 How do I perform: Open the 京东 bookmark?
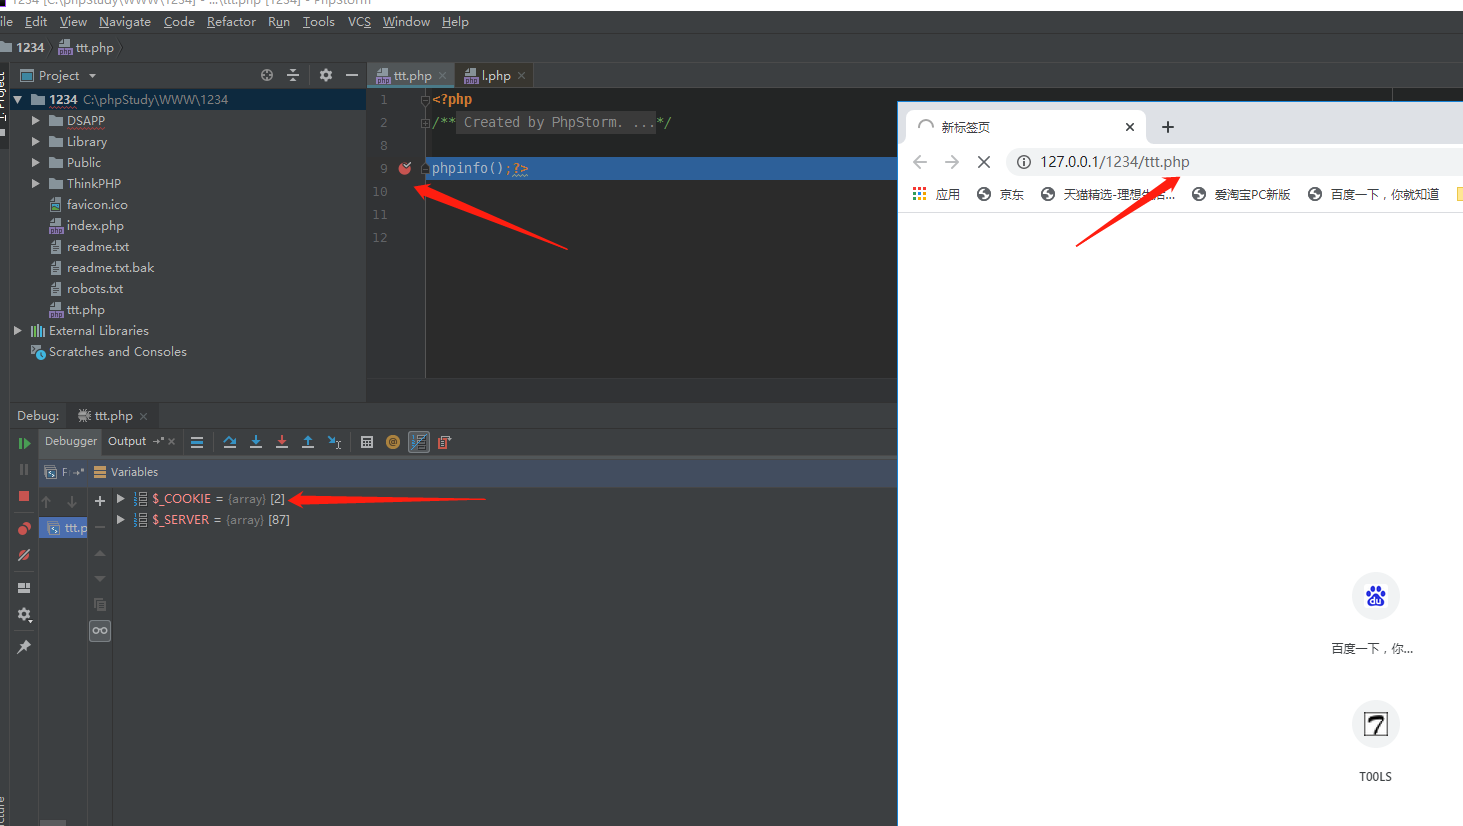[1000, 194]
